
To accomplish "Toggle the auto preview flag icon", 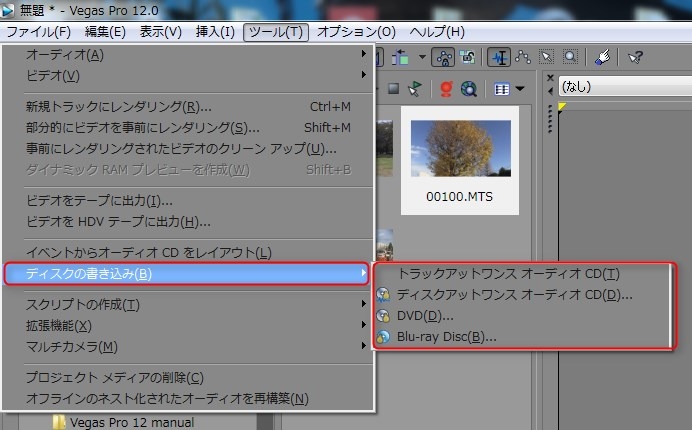I will click(x=414, y=89).
